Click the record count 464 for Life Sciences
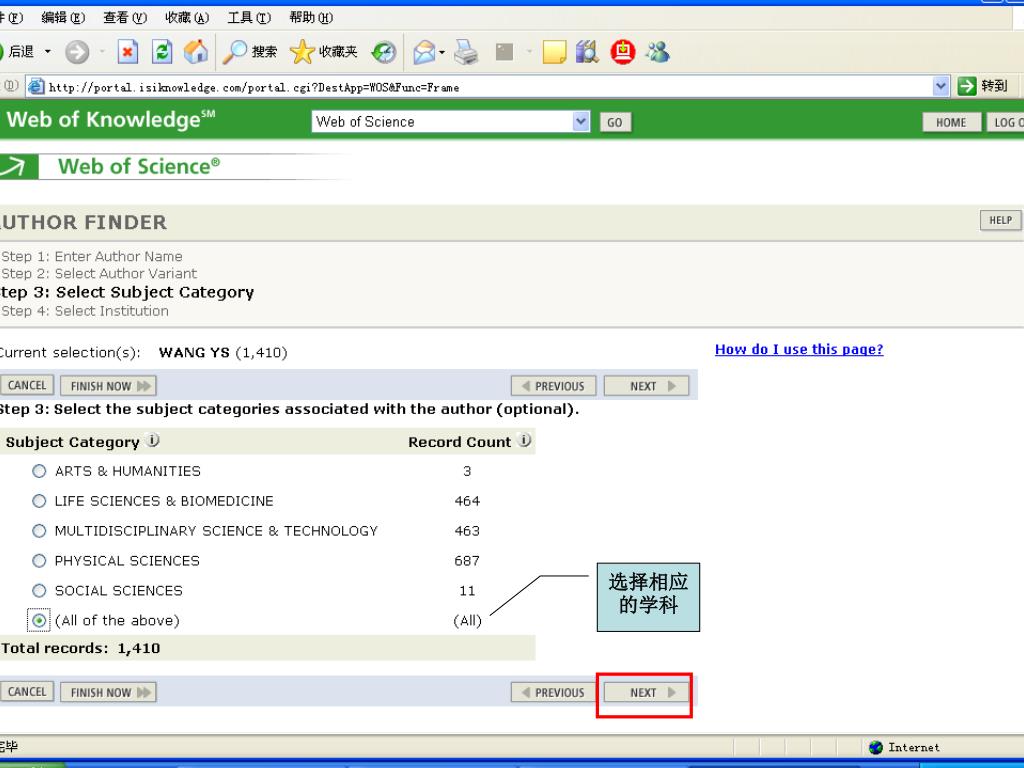 pos(467,501)
